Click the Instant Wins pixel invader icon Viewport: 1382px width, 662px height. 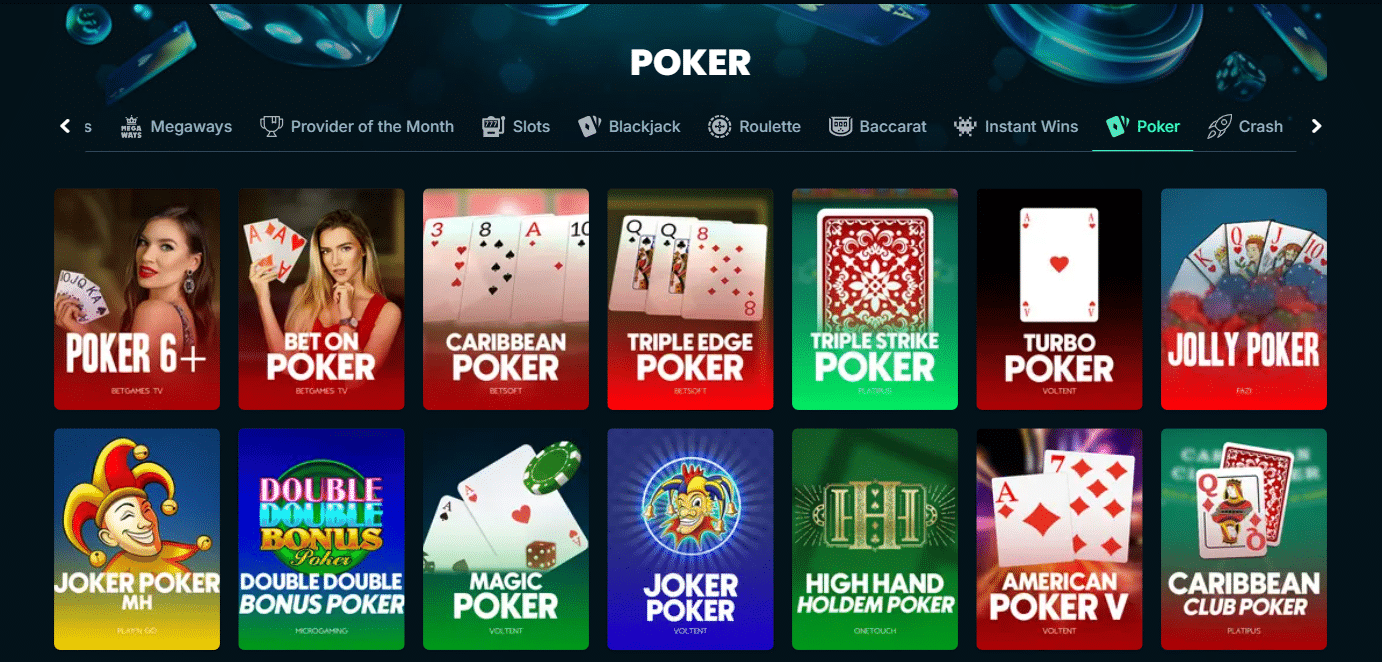coord(965,127)
